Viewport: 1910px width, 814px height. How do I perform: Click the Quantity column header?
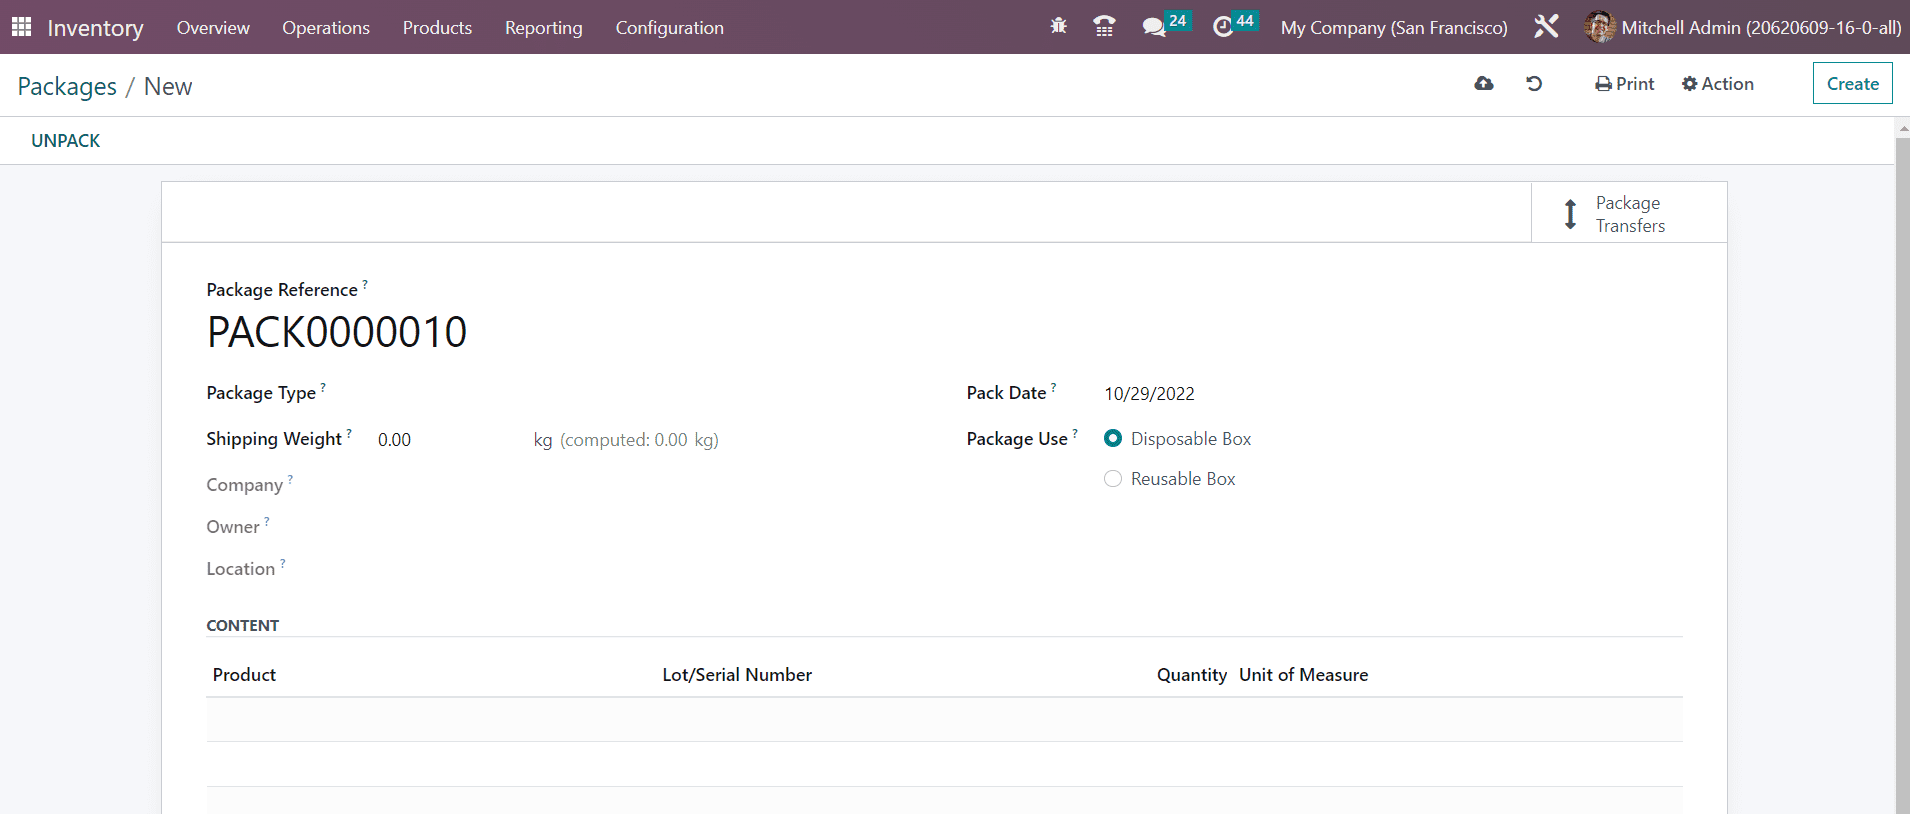click(1191, 675)
